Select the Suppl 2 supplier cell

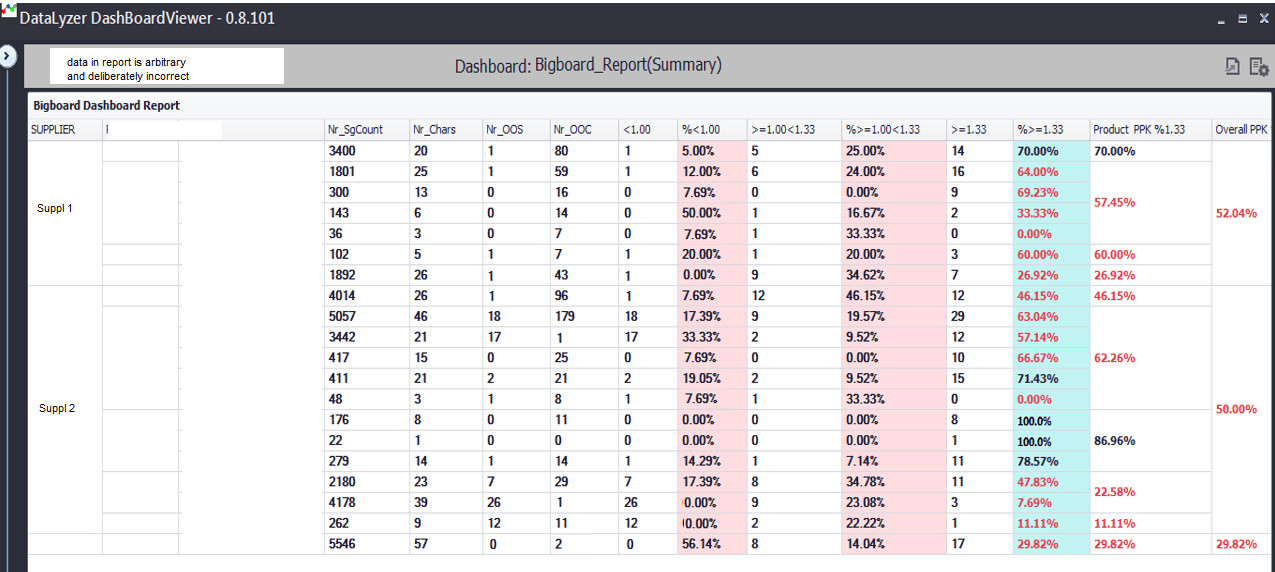(57, 409)
